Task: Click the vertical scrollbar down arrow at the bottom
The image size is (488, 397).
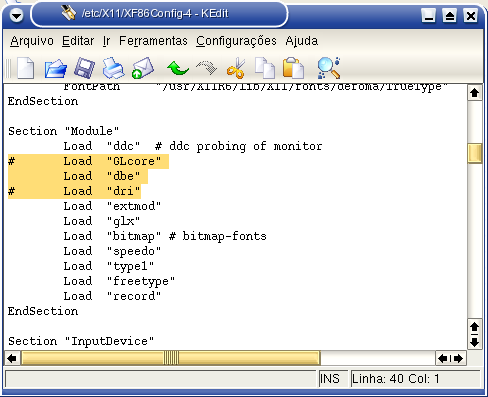Action: point(475,342)
